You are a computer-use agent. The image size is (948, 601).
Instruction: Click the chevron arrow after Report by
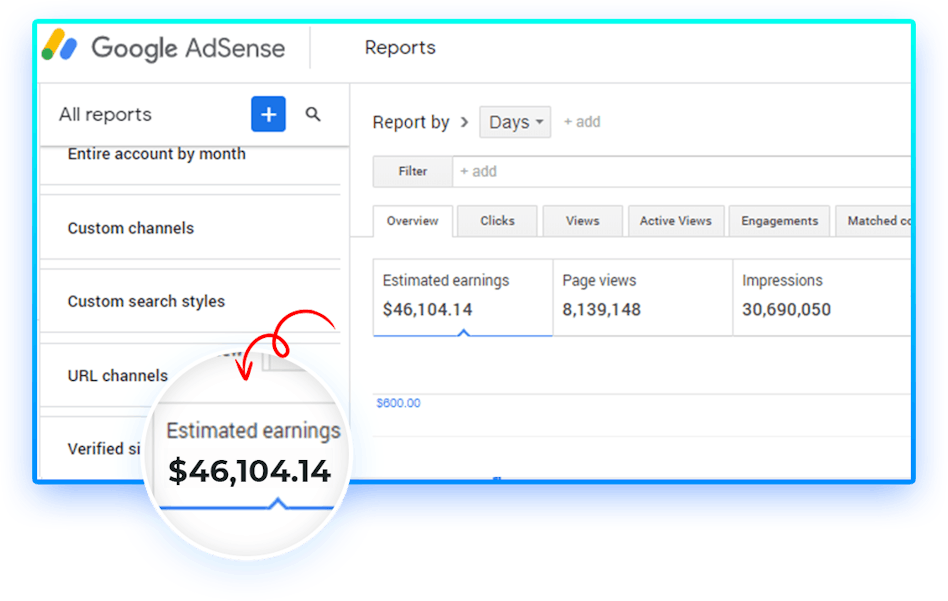pyautogui.click(x=464, y=122)
